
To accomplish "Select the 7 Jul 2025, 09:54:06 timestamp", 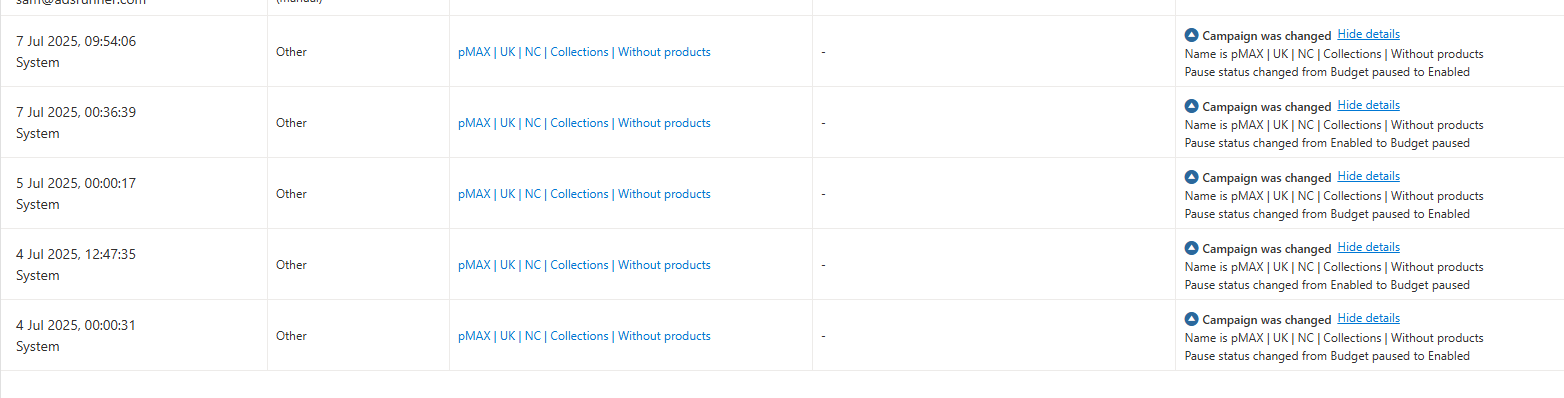I will click(x=76, y=41).
